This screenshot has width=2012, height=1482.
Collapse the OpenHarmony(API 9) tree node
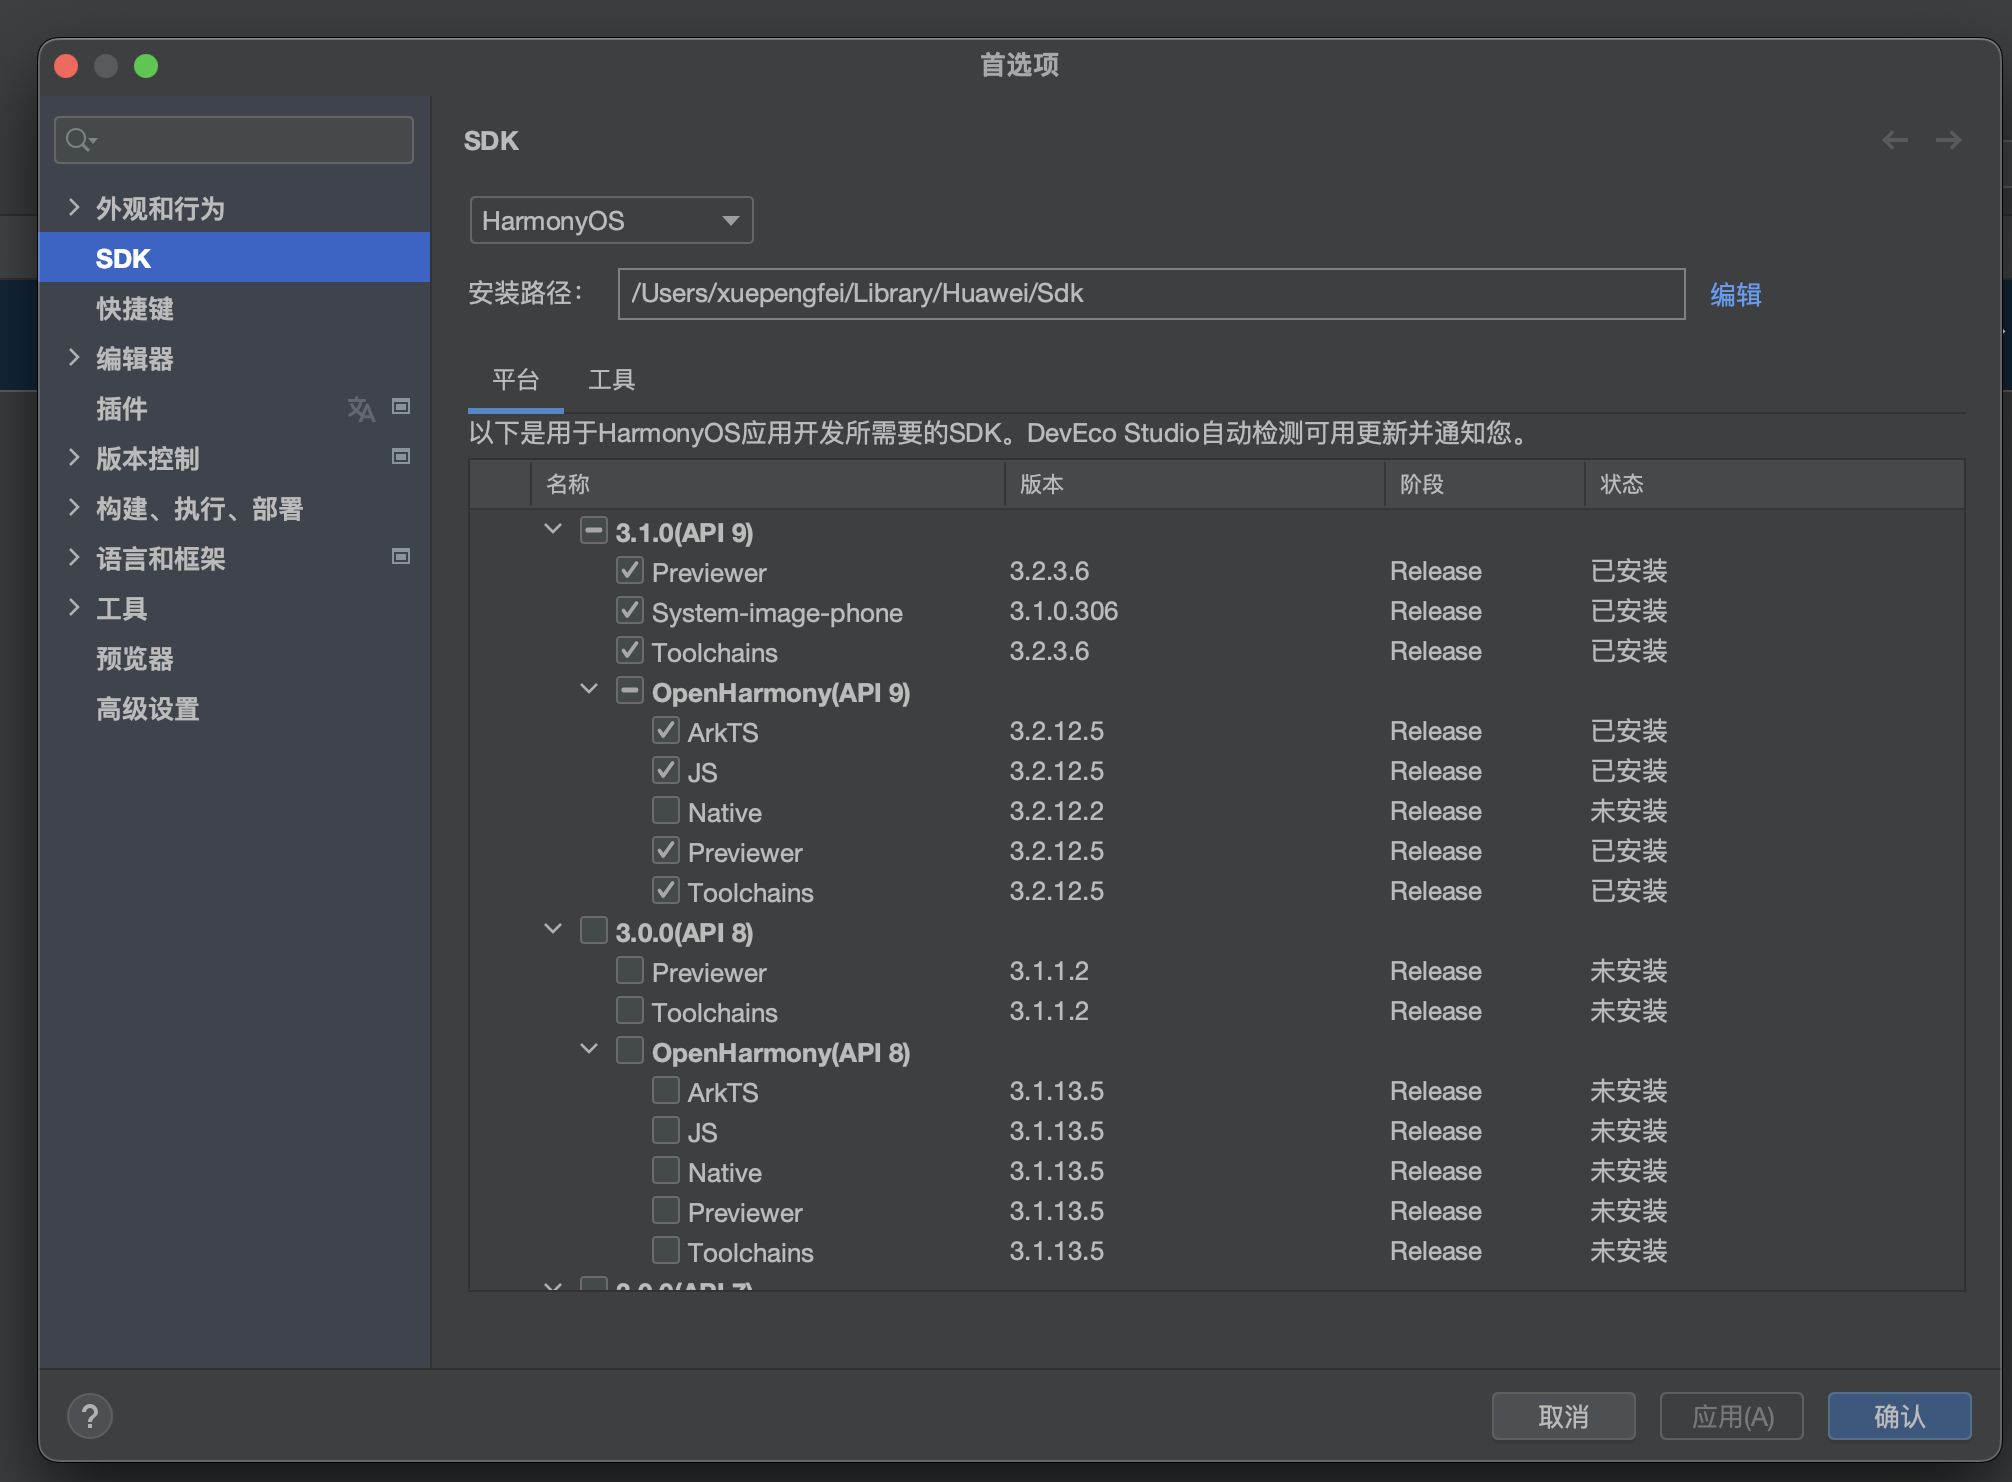[x=589, y=689]
